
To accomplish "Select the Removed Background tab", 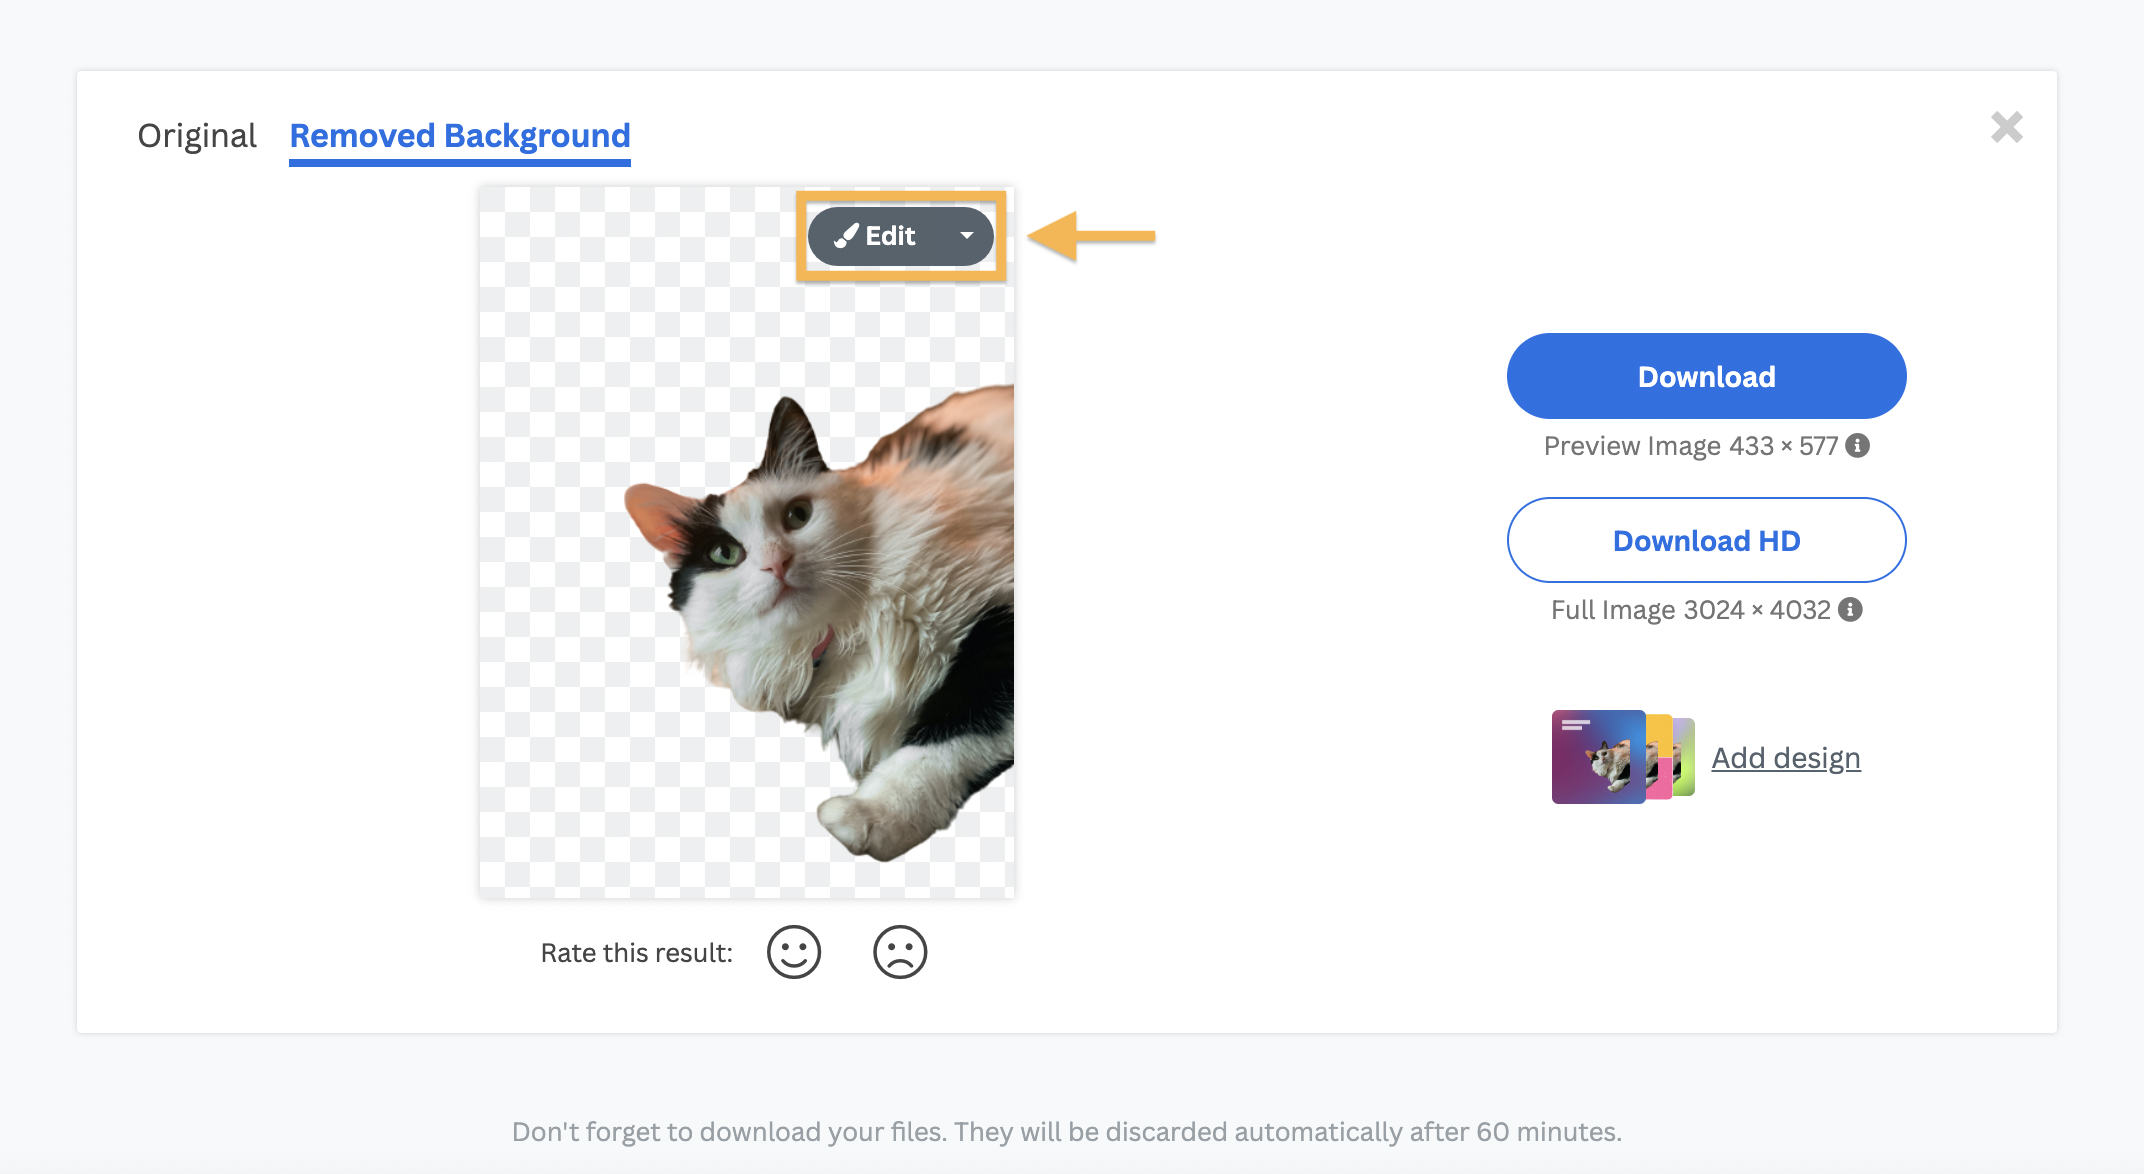I will click(x=460, y=137).
